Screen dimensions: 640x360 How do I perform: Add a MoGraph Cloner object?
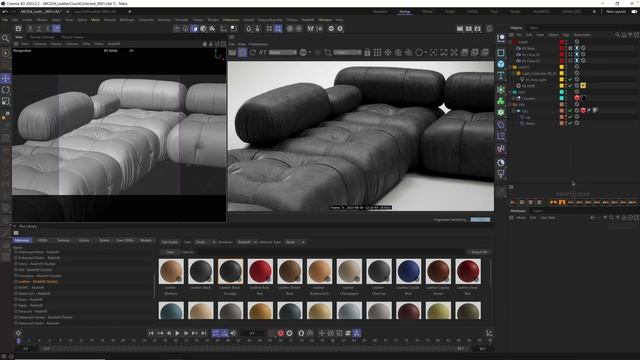tap(501, 90)
